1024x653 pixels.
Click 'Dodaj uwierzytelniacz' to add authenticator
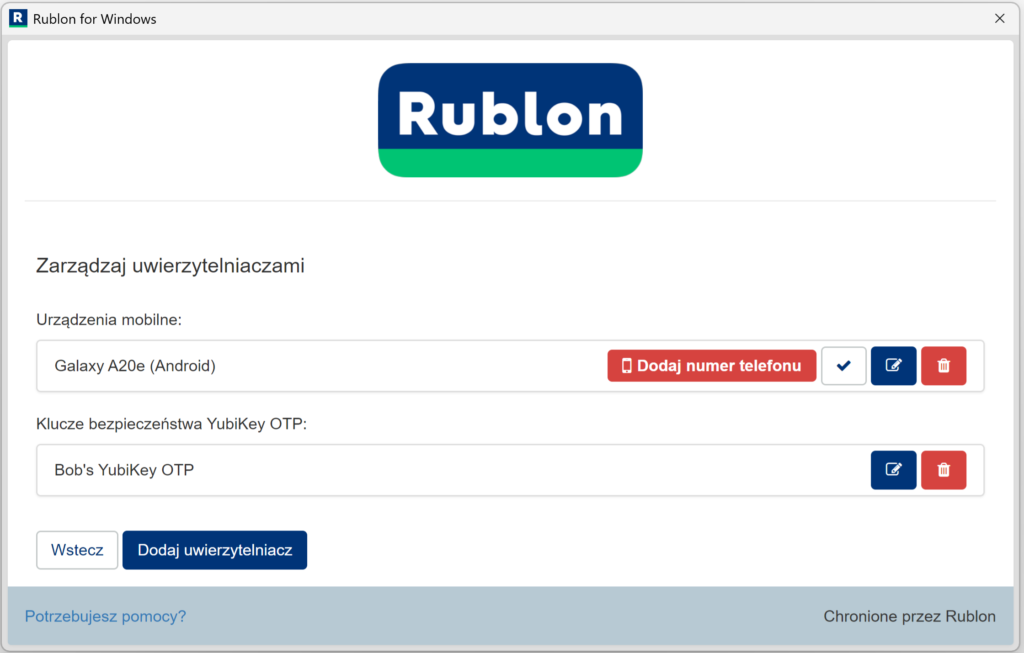(x=214, y=550)
